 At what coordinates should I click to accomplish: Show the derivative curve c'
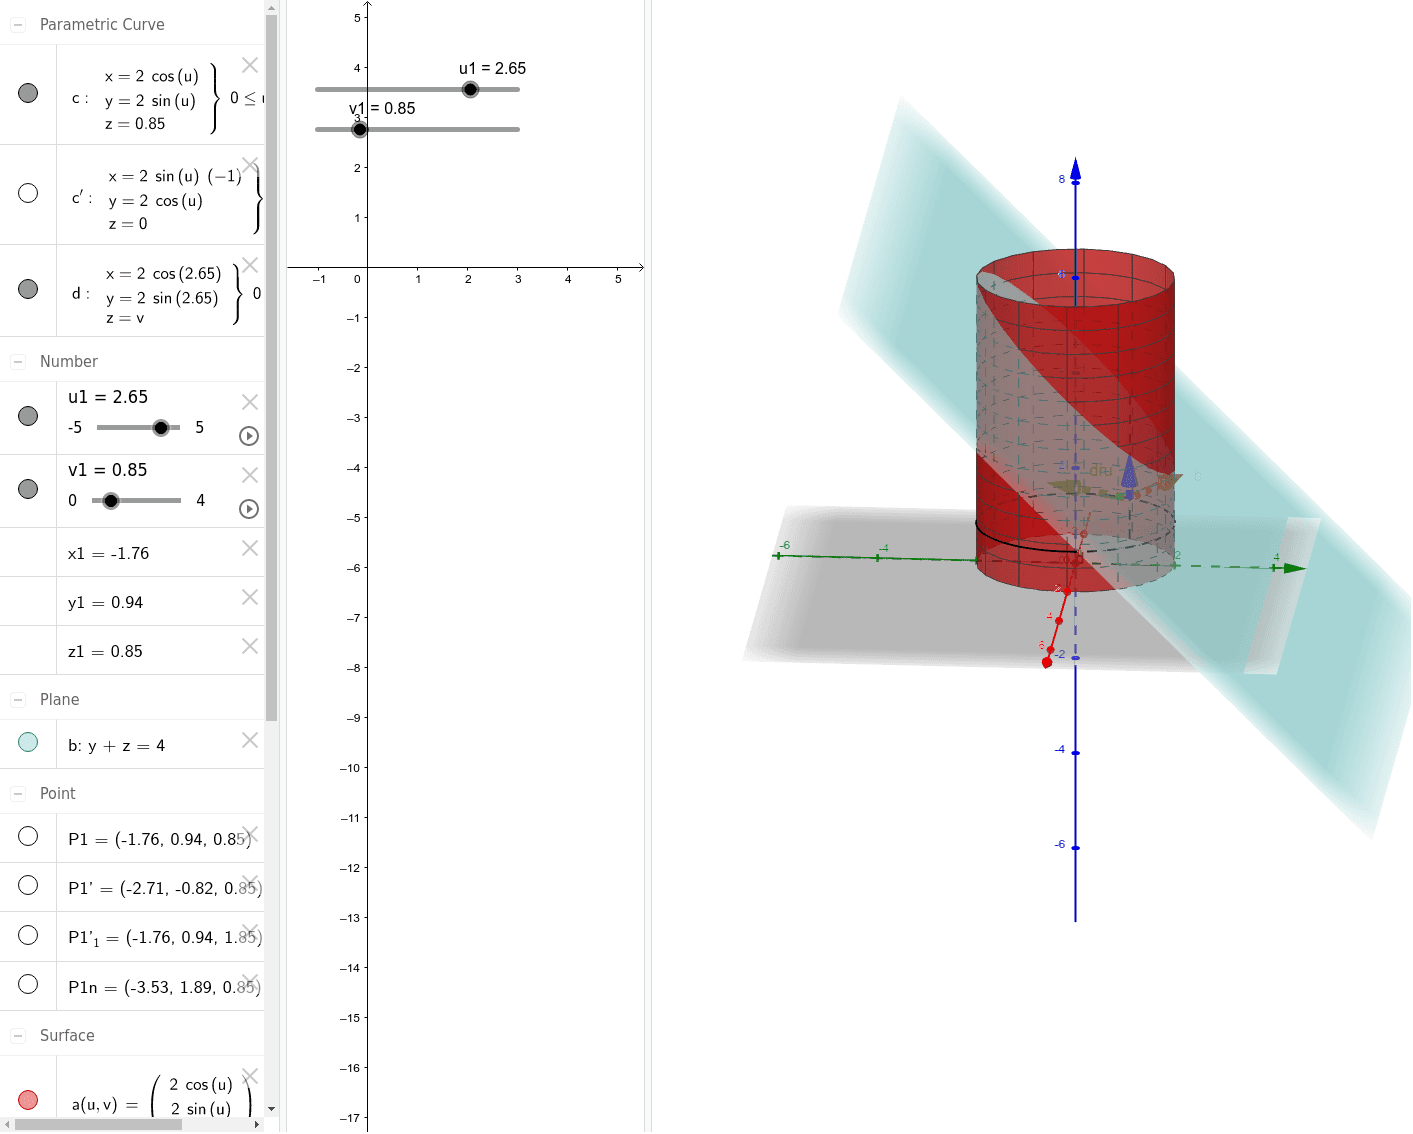click(28, 193)
